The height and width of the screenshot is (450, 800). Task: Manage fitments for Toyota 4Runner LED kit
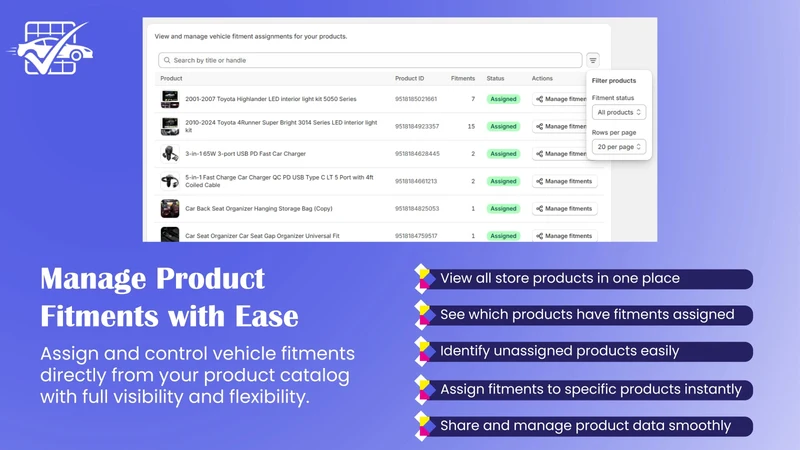pos(560,127)
